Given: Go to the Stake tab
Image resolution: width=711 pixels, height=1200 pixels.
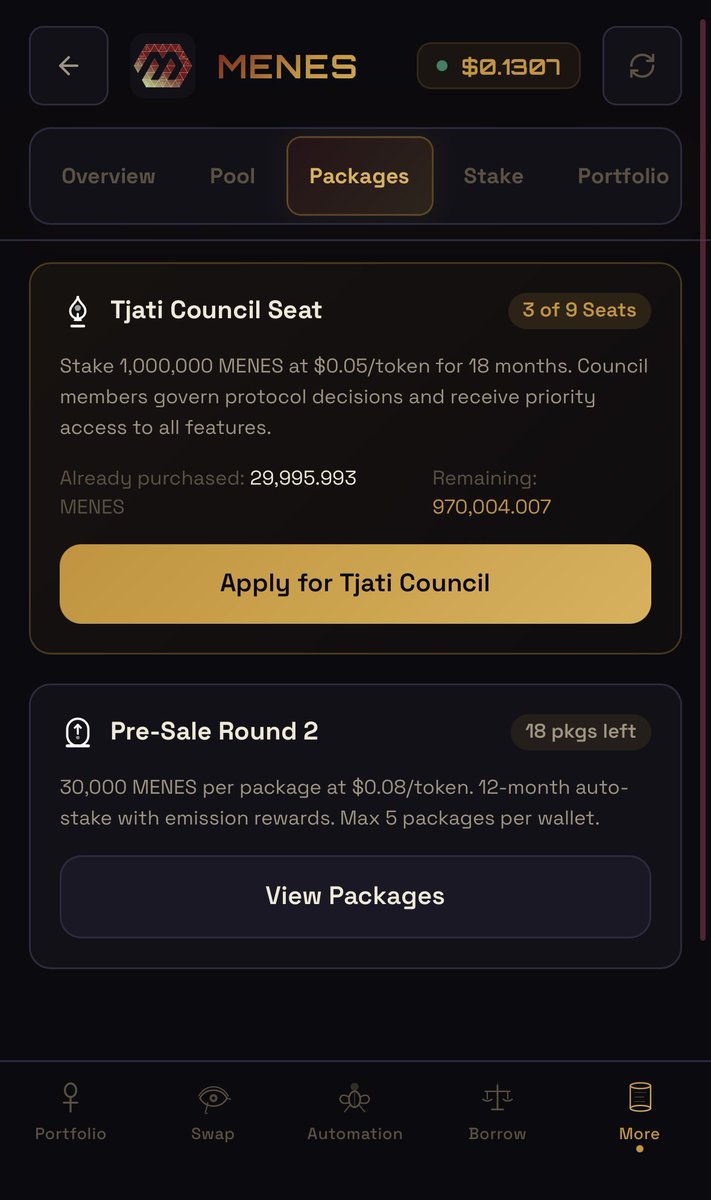Looking at the screenshot, I should 493,176.
